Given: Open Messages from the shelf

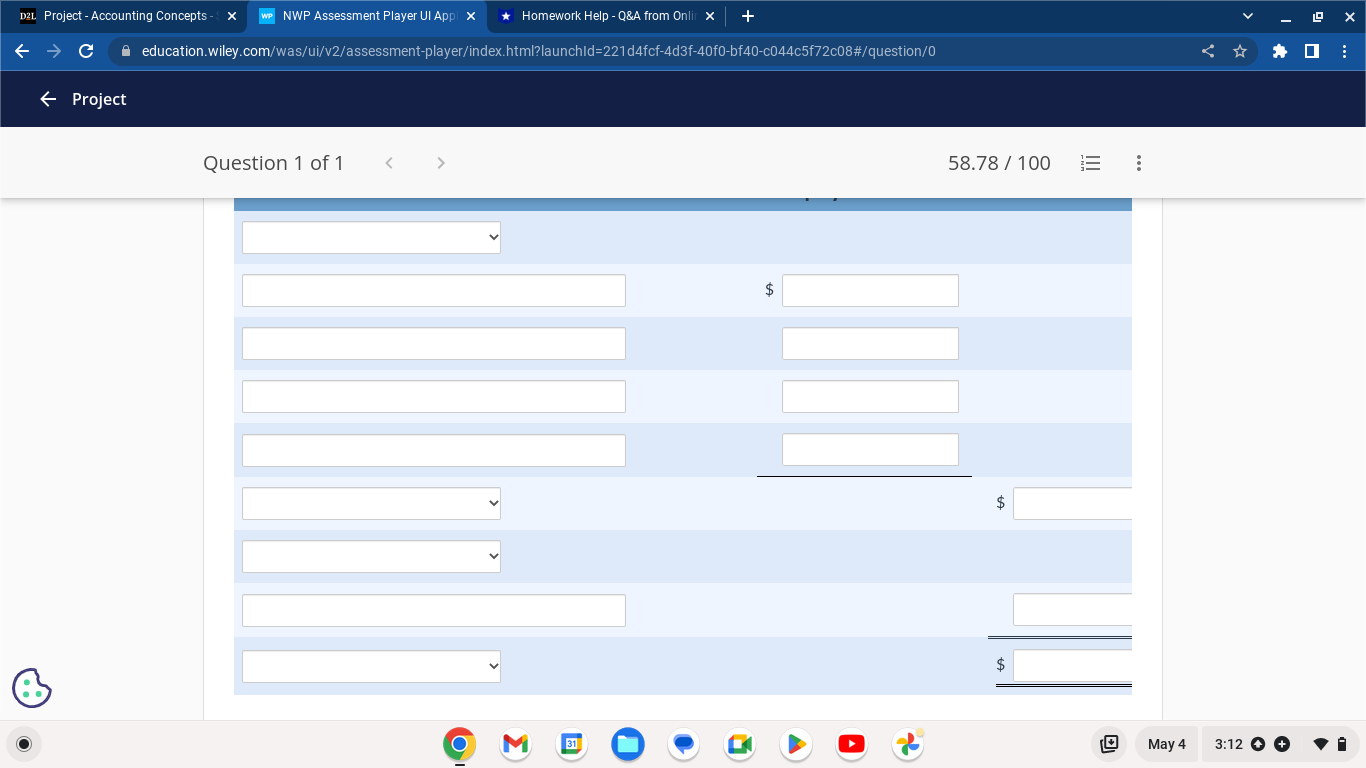Looking at the screenshot, I should (x=683, y=744).
